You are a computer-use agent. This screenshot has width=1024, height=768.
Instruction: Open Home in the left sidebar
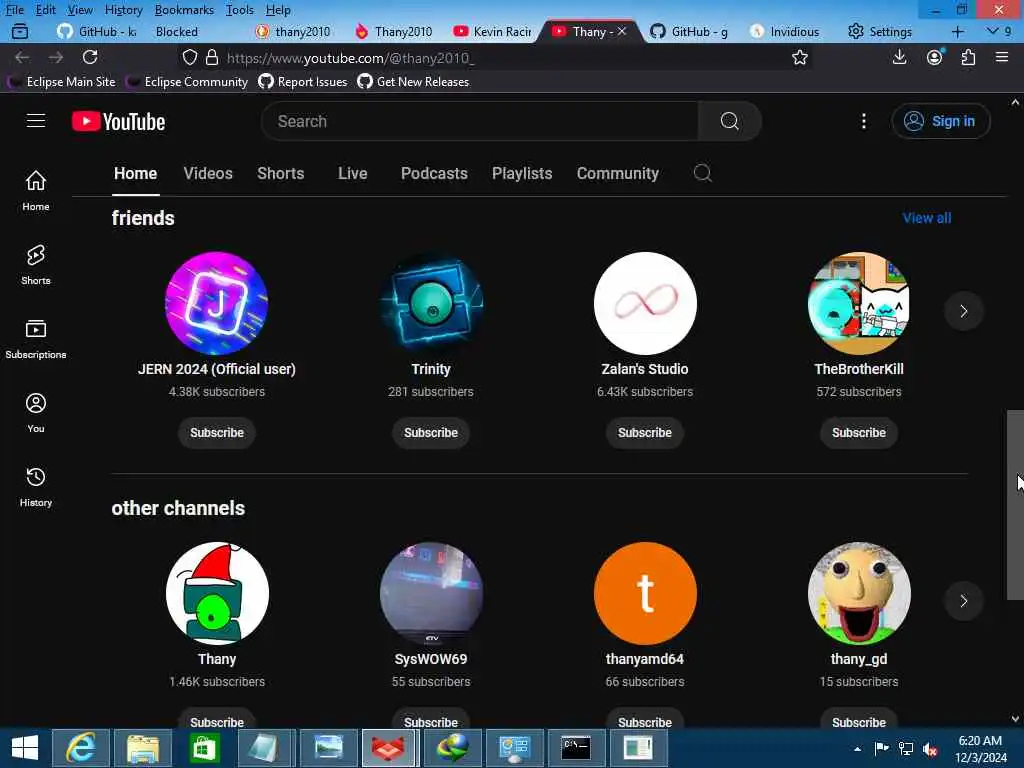pos(36,190)
